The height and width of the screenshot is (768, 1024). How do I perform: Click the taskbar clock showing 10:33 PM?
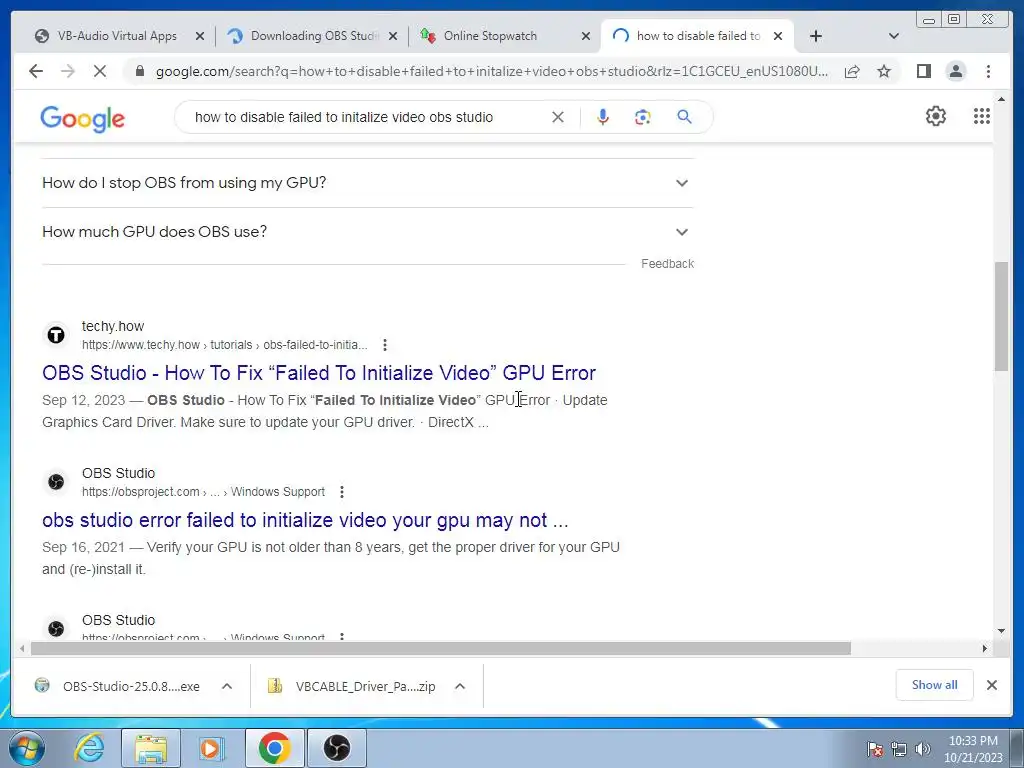point(973,749)
